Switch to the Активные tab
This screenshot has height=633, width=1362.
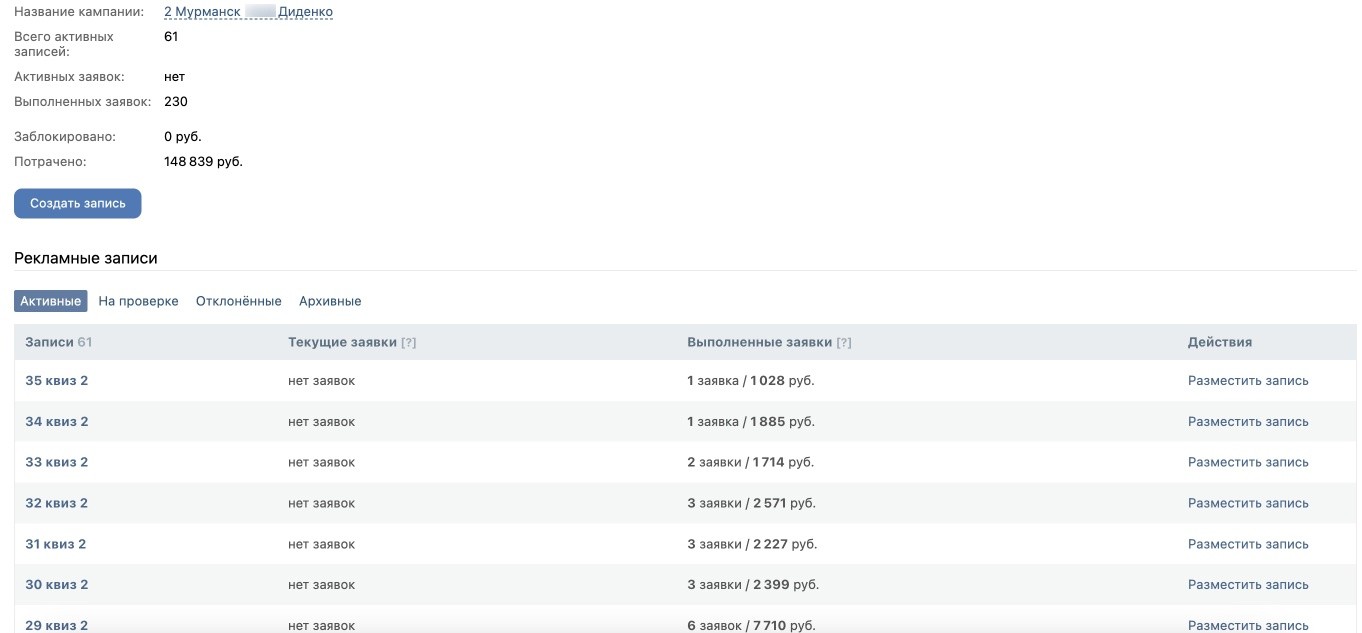51,301
